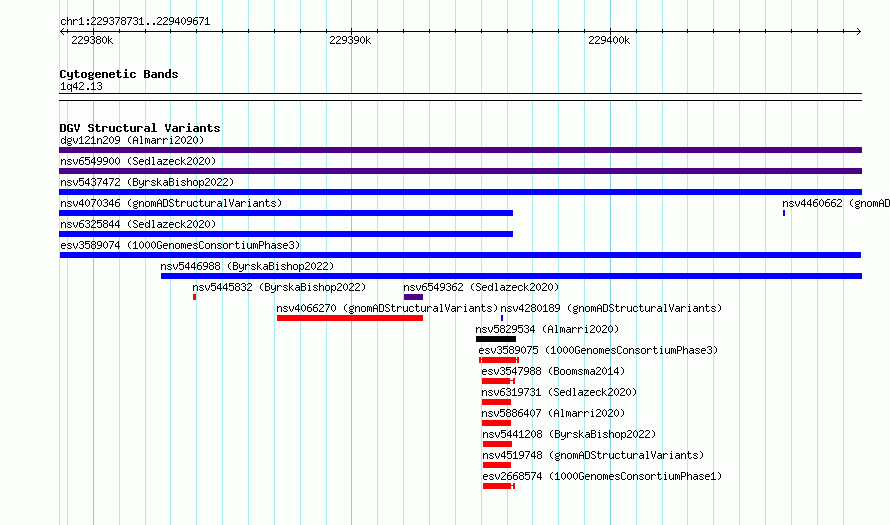Open the nsv4519748 (gnomADStructuralVariants) label
Screen dimensions: 890x525
(x=593, y=455)
